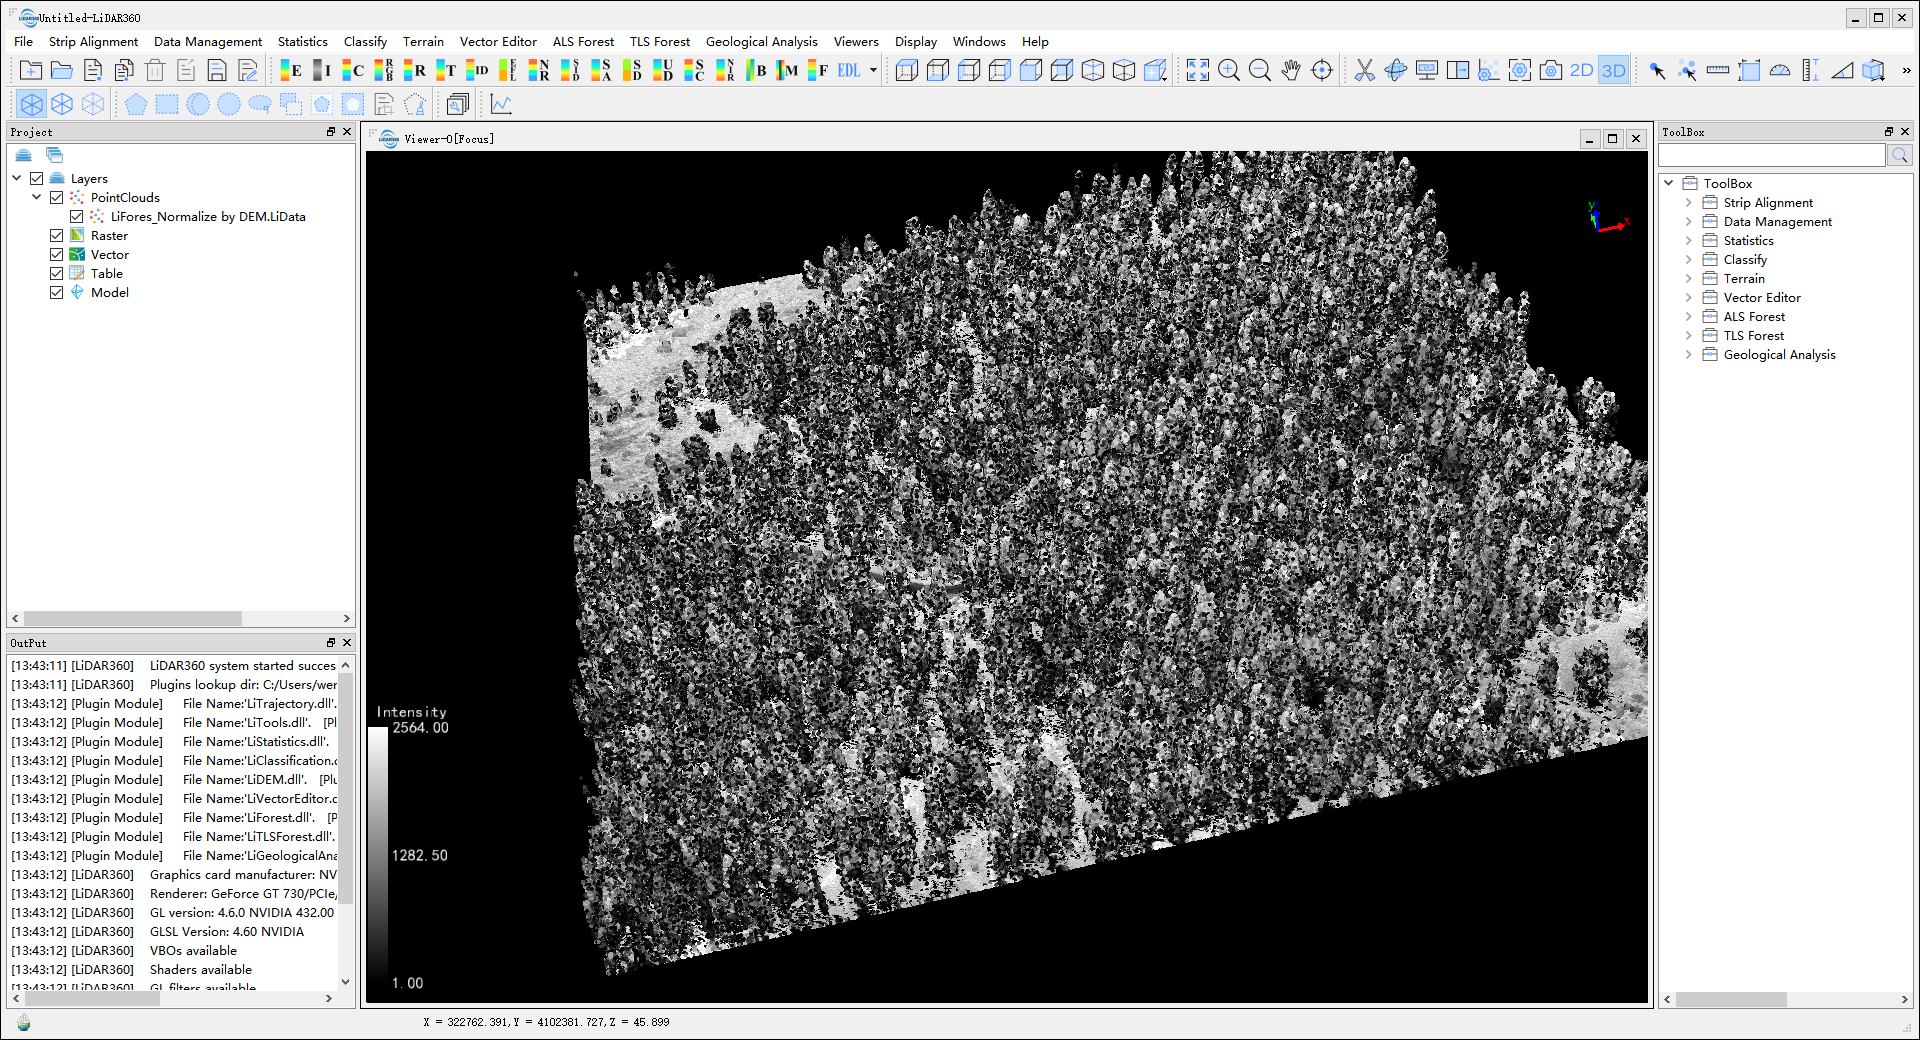Collapse the Layers tree node
The image size is (1920, 1040).
point(17,179)
